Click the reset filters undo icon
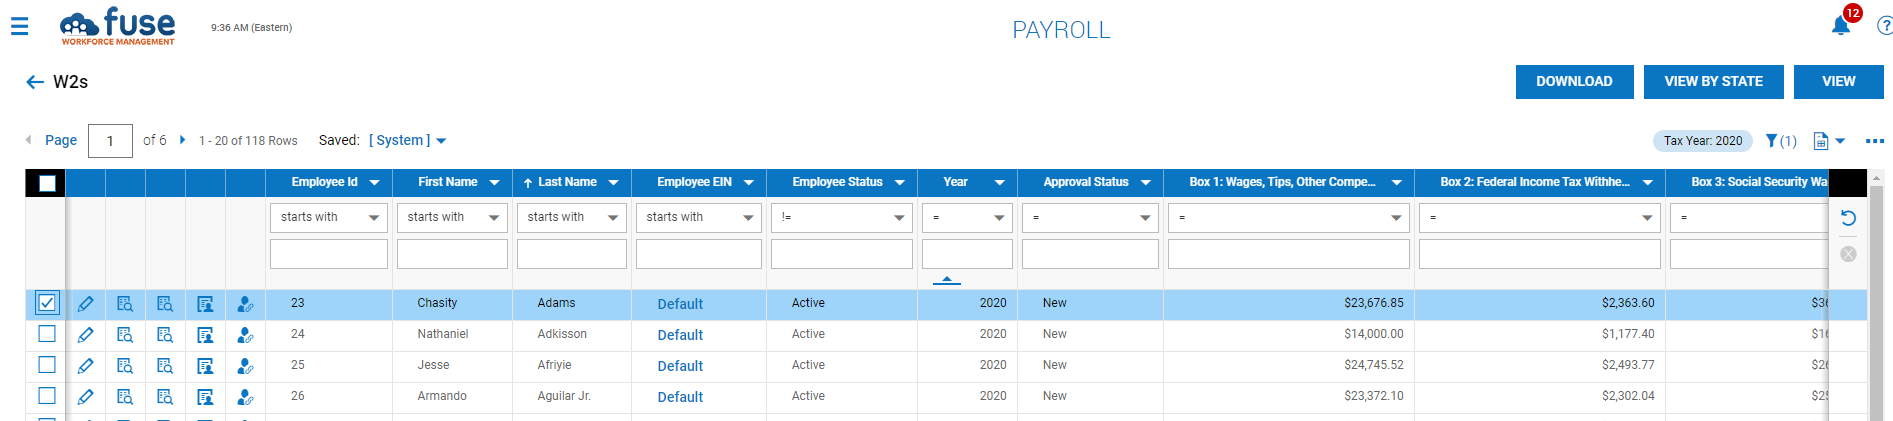Viewport: 1893px width, 421px height. coord(1848,218)
